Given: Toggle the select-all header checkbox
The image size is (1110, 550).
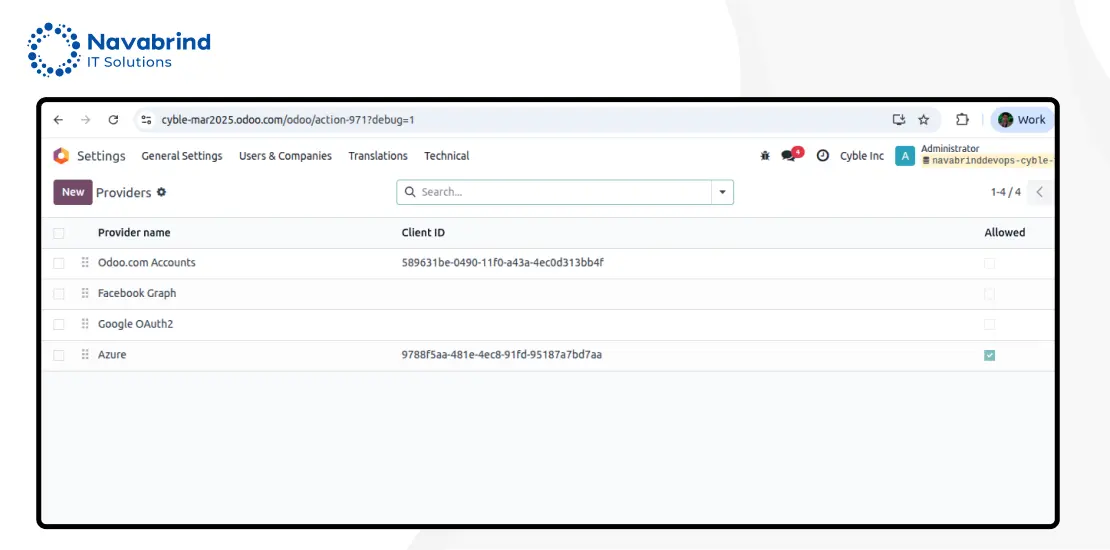Looking at the screenshot, I should coord(58,233).
